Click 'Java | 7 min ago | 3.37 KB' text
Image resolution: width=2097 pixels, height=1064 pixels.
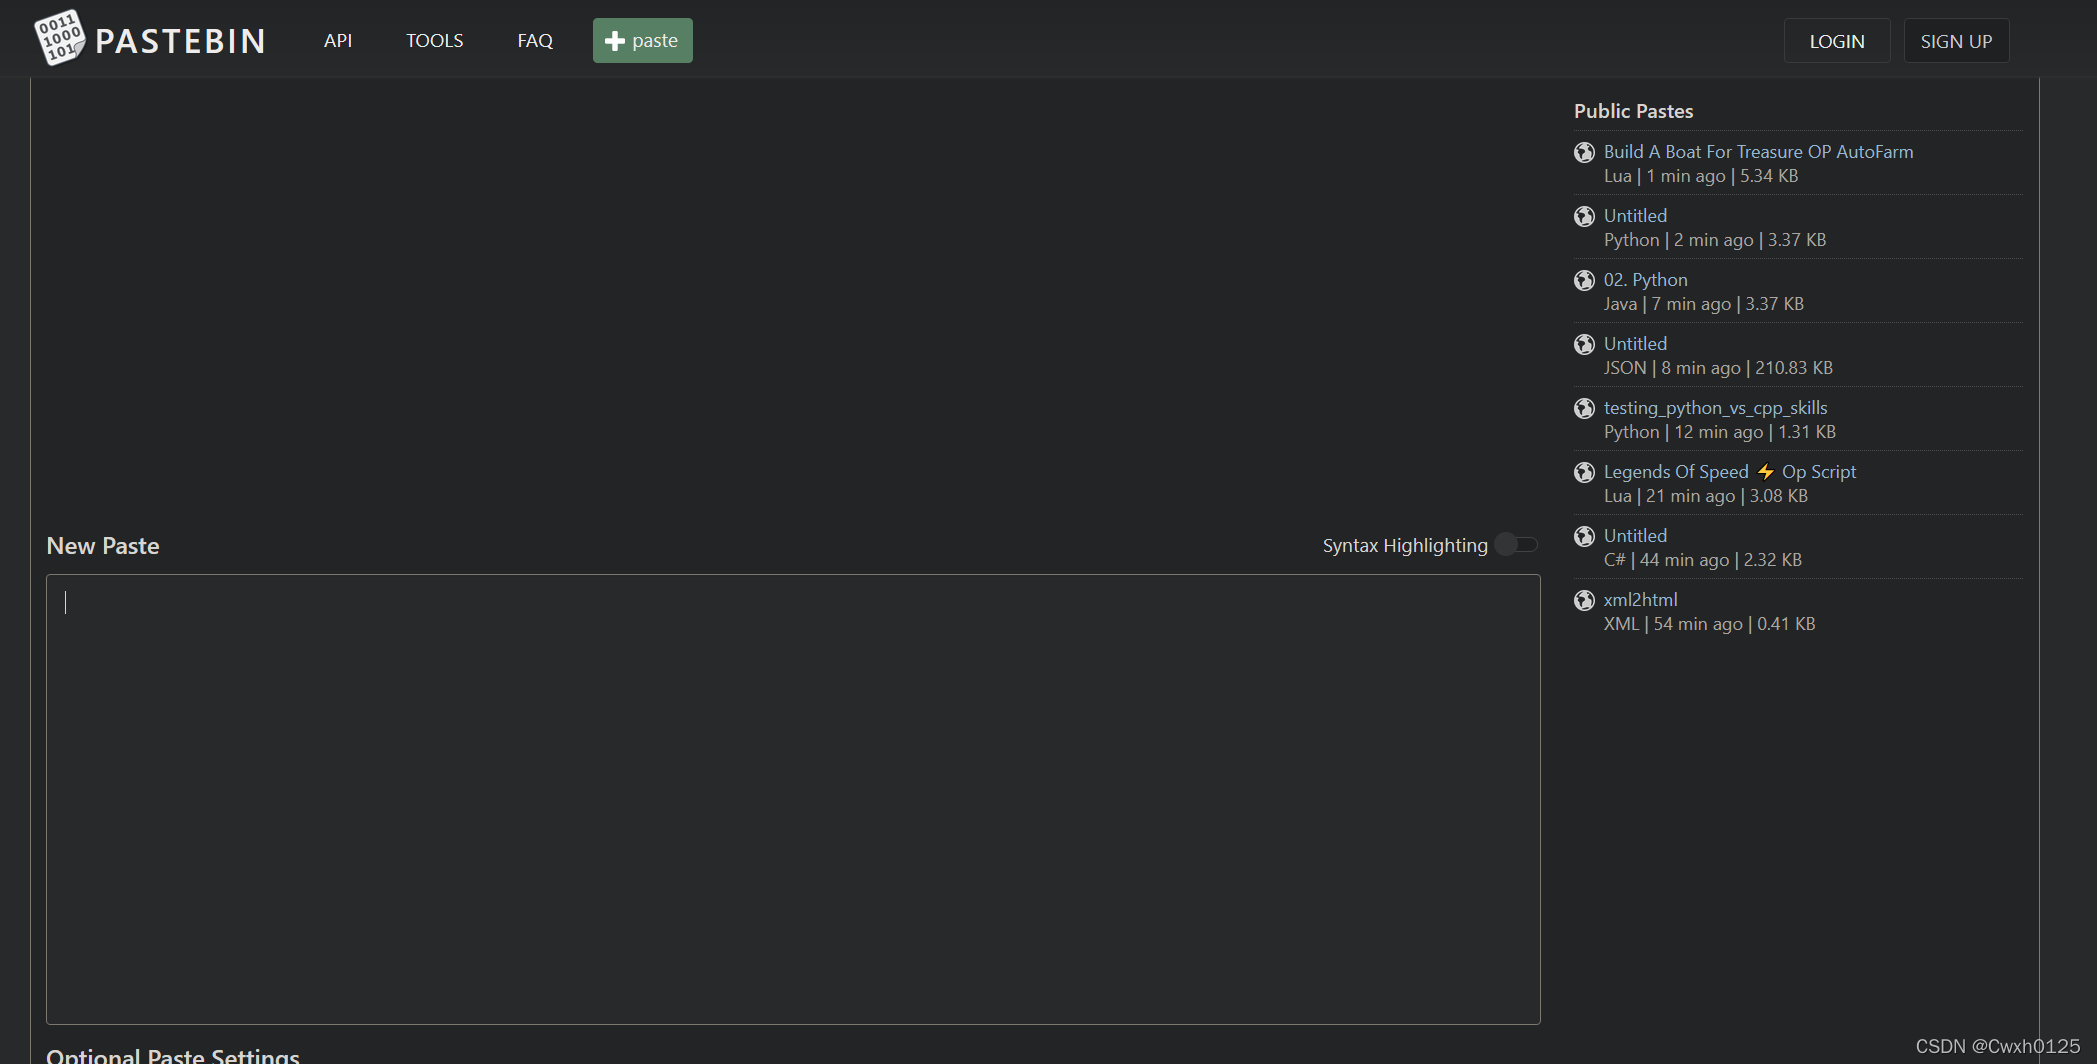(x=1703, y=304)
